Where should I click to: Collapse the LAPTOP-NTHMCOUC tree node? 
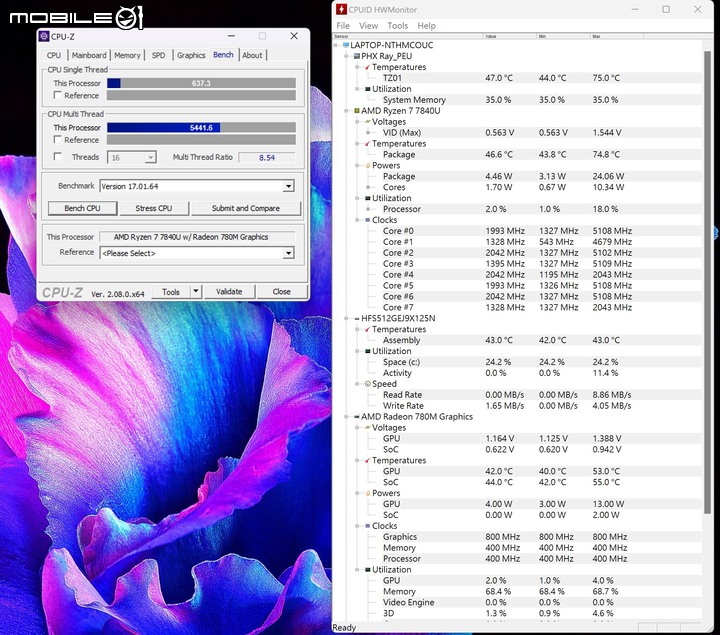[x=336, y=45]
